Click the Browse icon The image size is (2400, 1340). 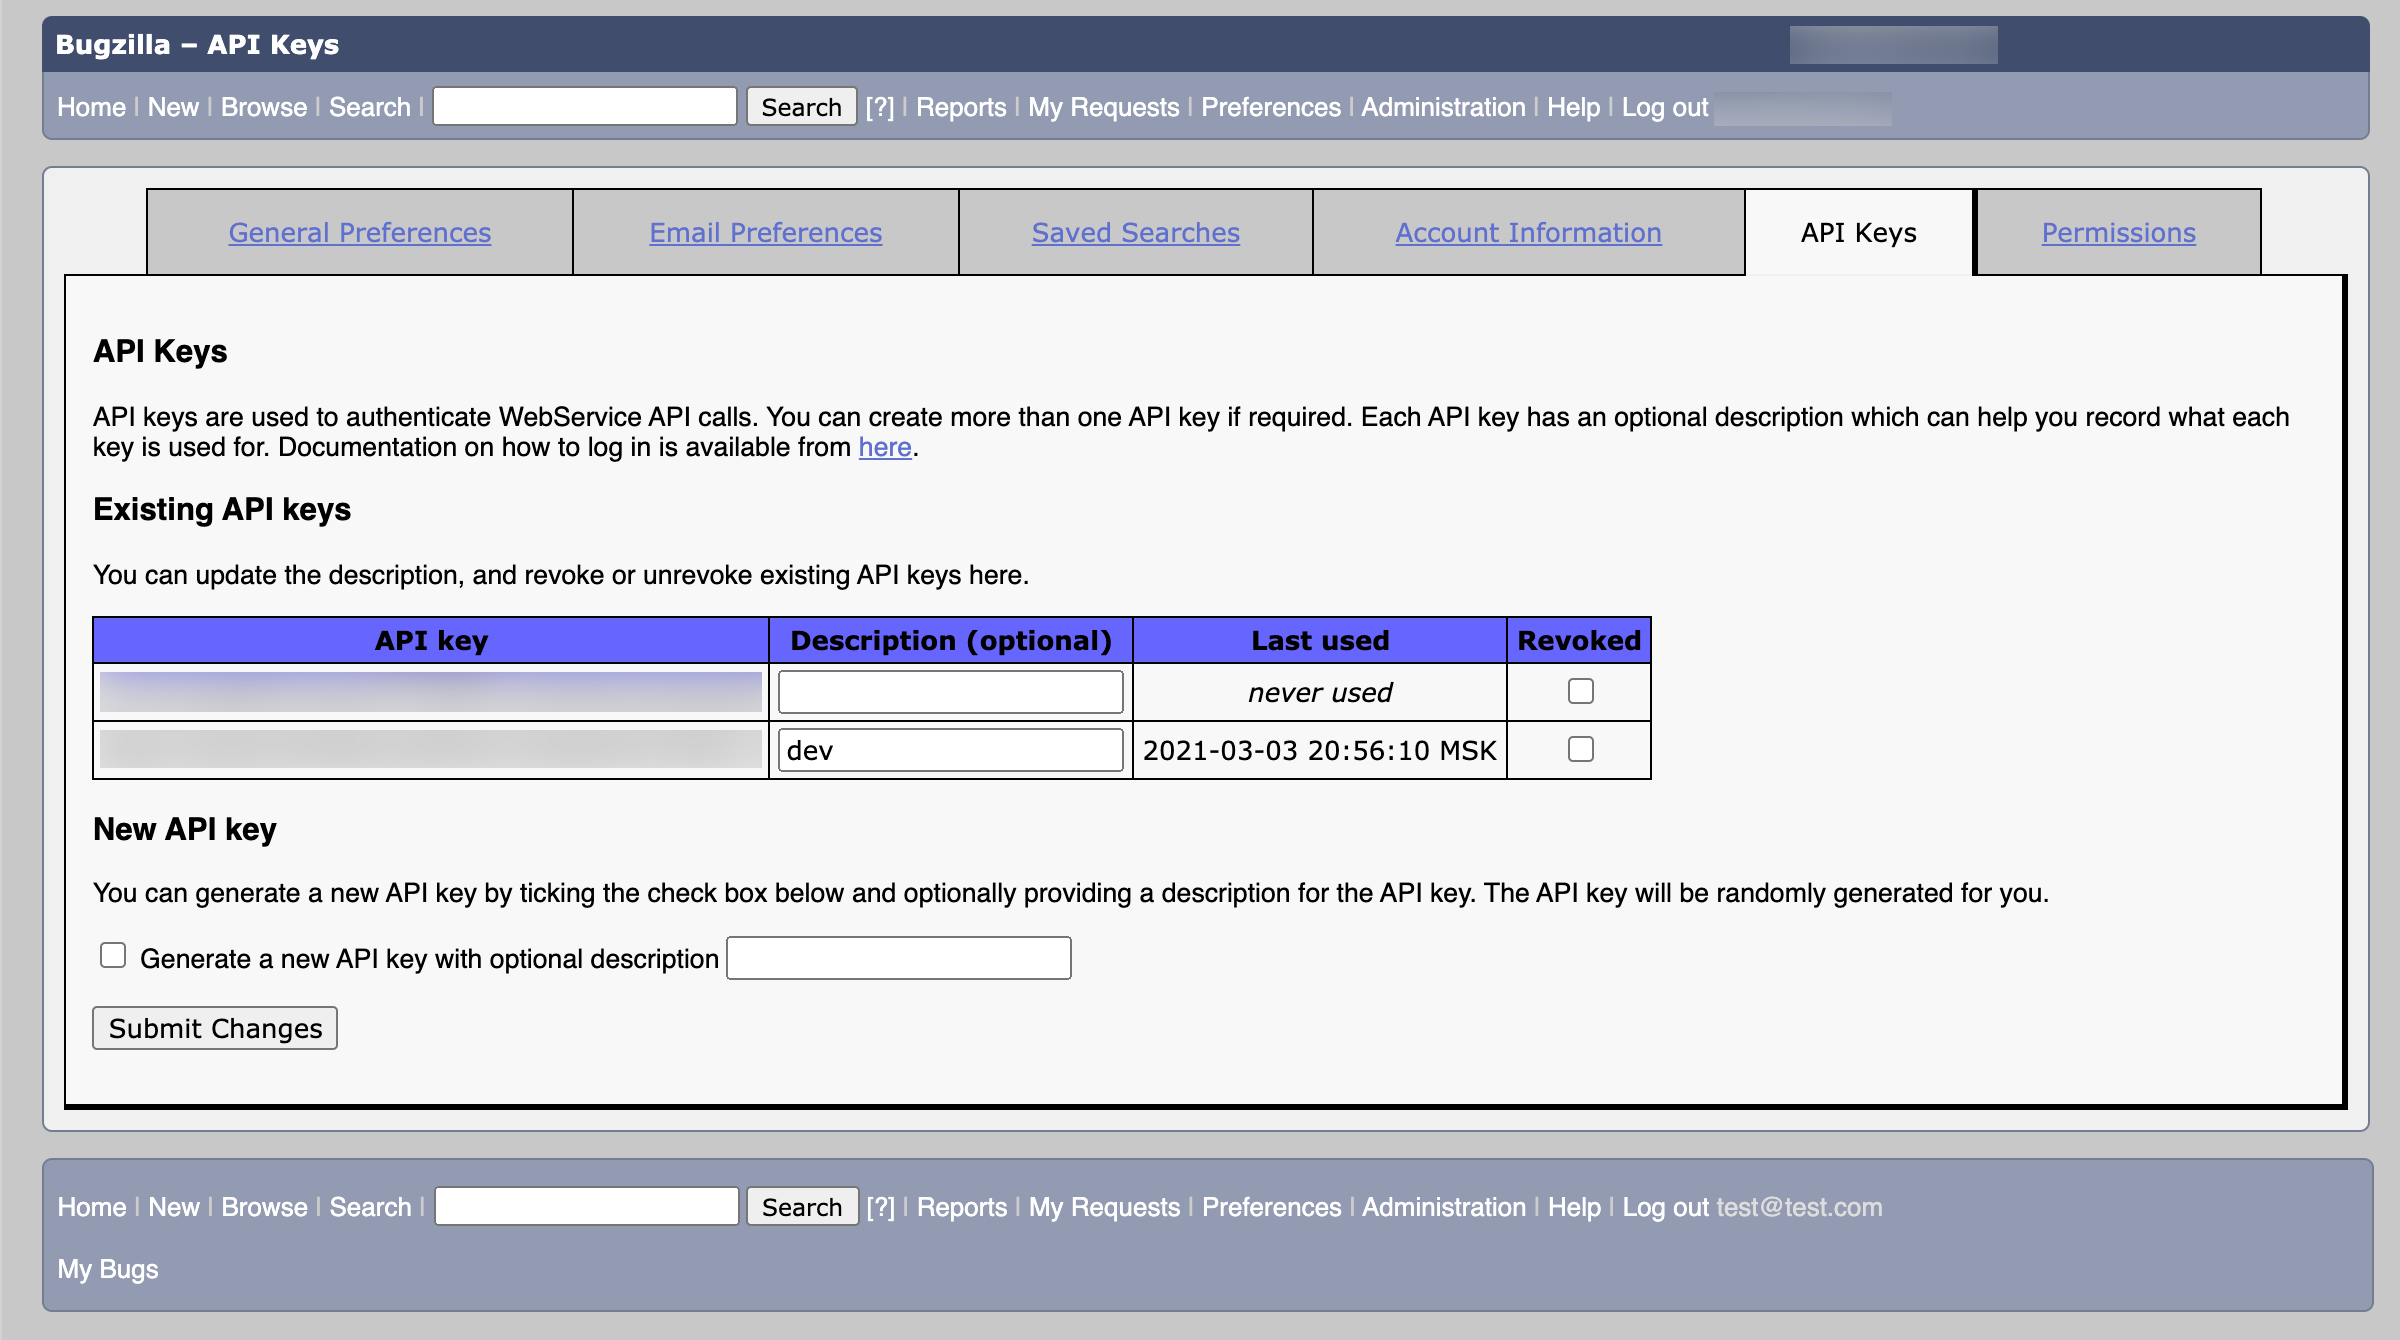(x=262, y=105)
